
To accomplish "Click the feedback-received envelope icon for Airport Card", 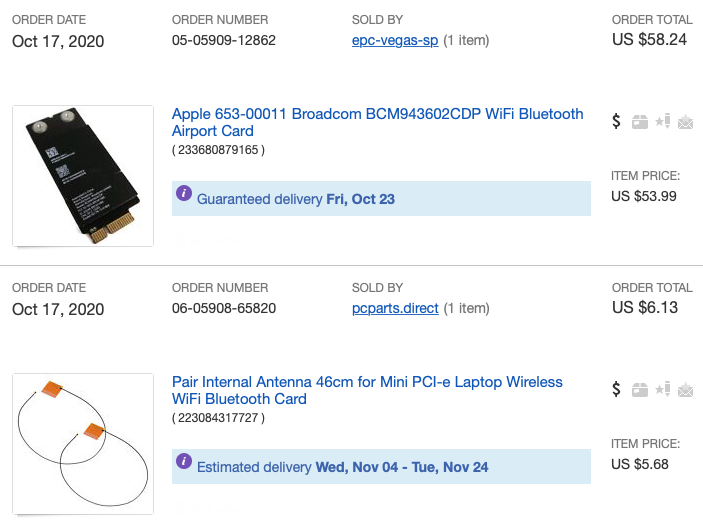I will click(x=686, y=121).
